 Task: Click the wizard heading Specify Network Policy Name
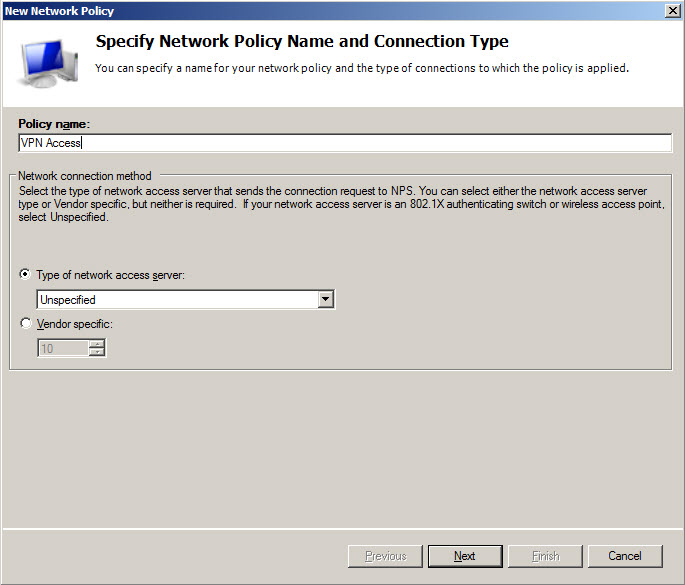(x=302, y=41)
